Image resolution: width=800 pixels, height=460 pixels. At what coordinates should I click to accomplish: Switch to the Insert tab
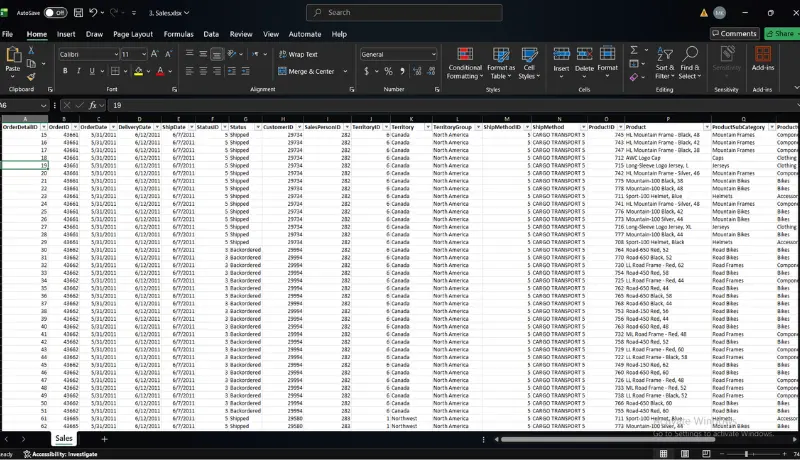pyautogui.click(x=66, y=34)
